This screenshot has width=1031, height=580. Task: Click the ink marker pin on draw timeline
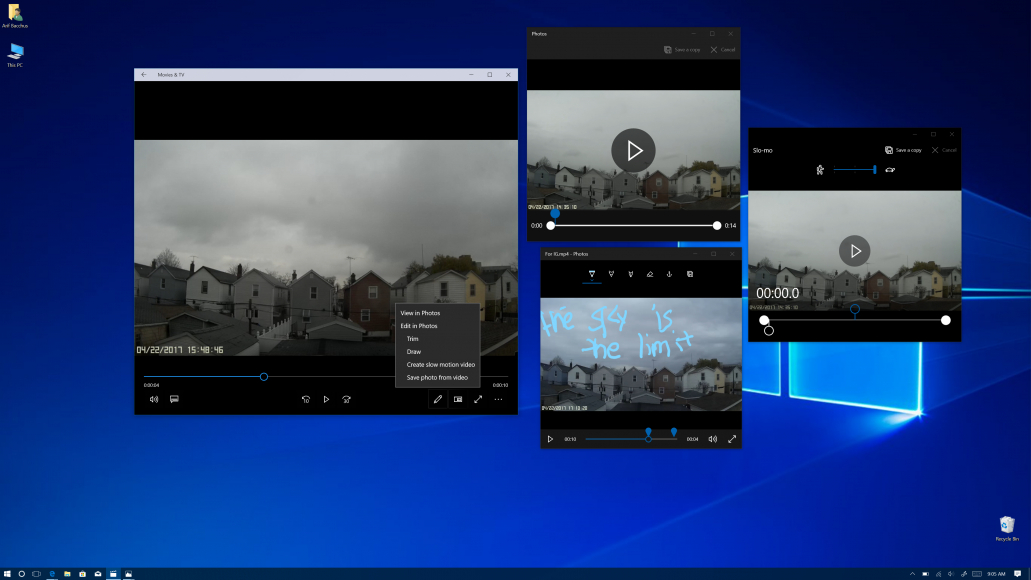674,432
